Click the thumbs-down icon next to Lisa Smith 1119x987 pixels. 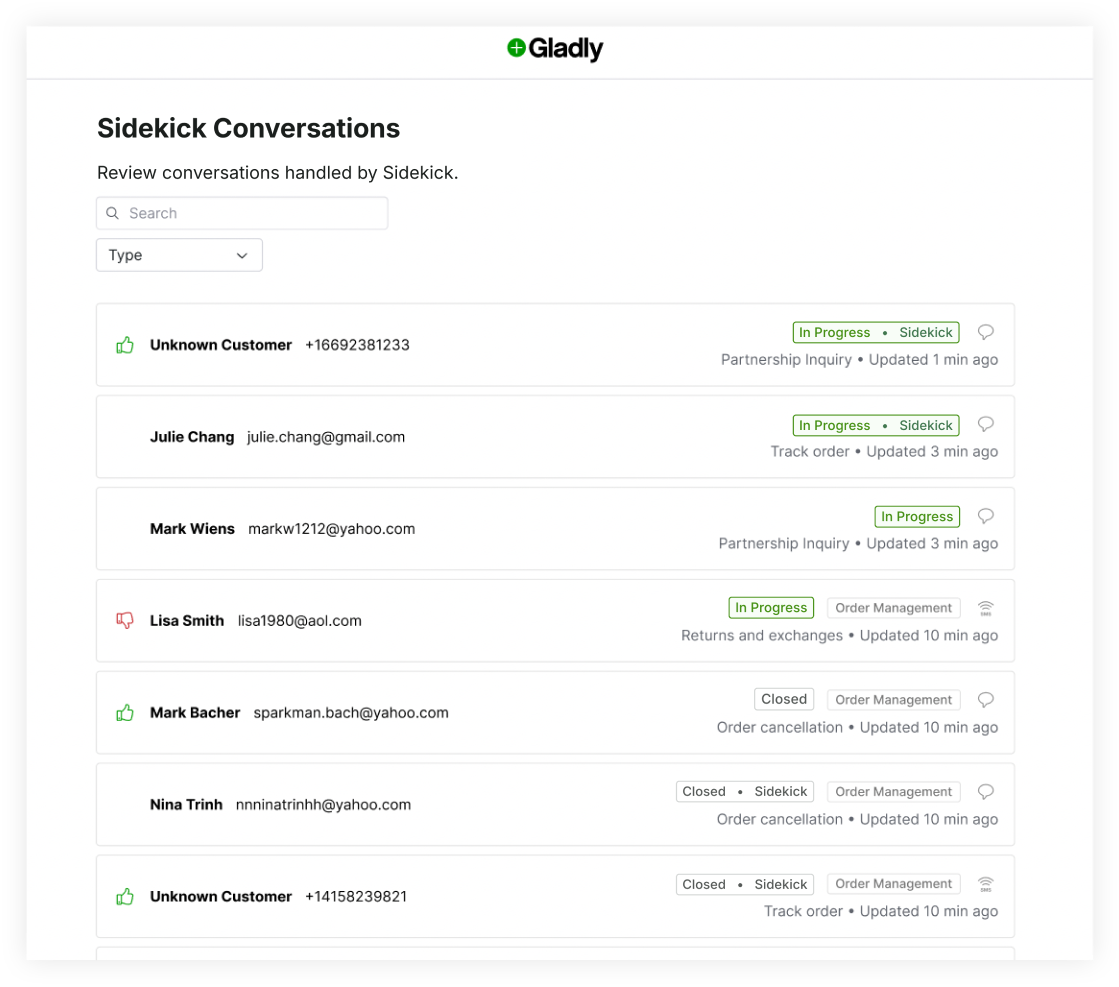point(125,620)
